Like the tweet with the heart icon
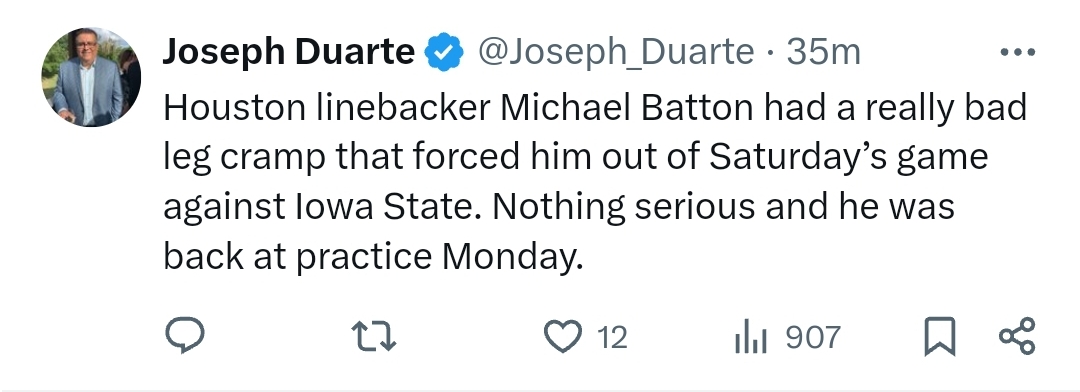The image size is (1080, 392). point(563,337)
